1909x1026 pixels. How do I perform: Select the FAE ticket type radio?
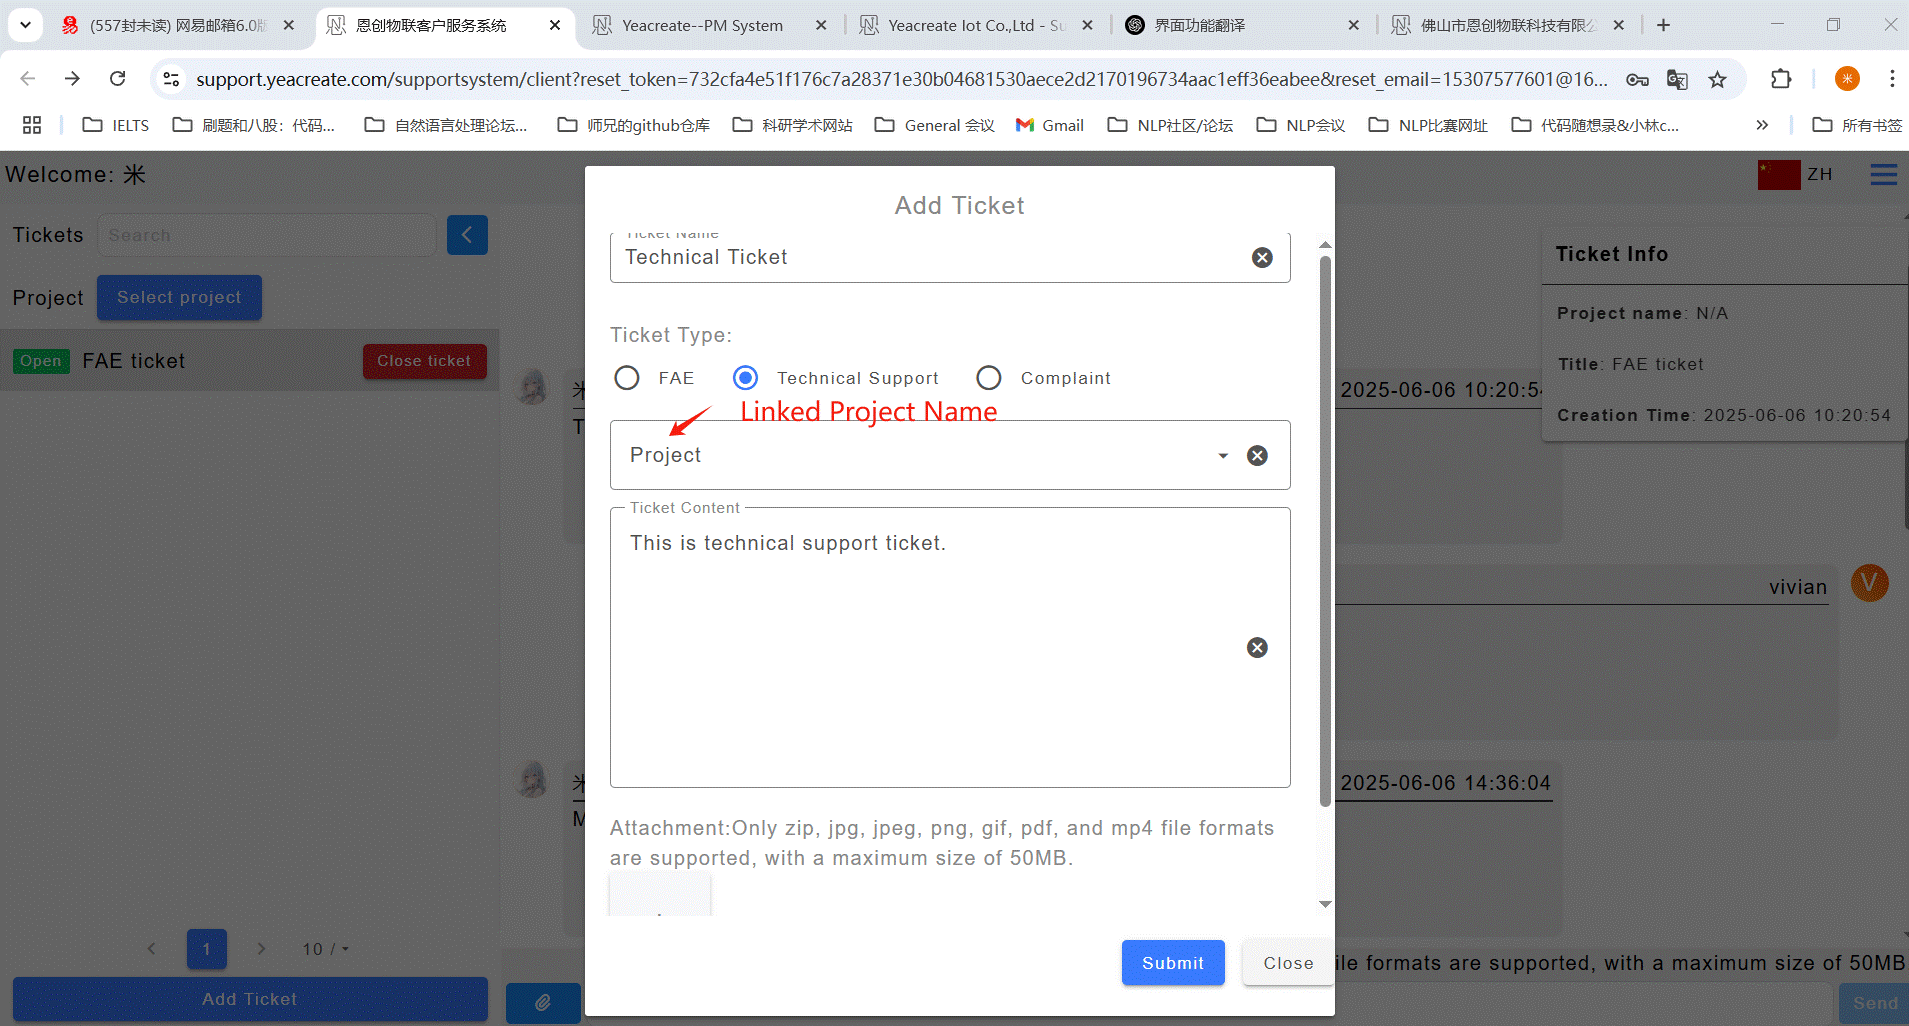click(x=627, y=378)
